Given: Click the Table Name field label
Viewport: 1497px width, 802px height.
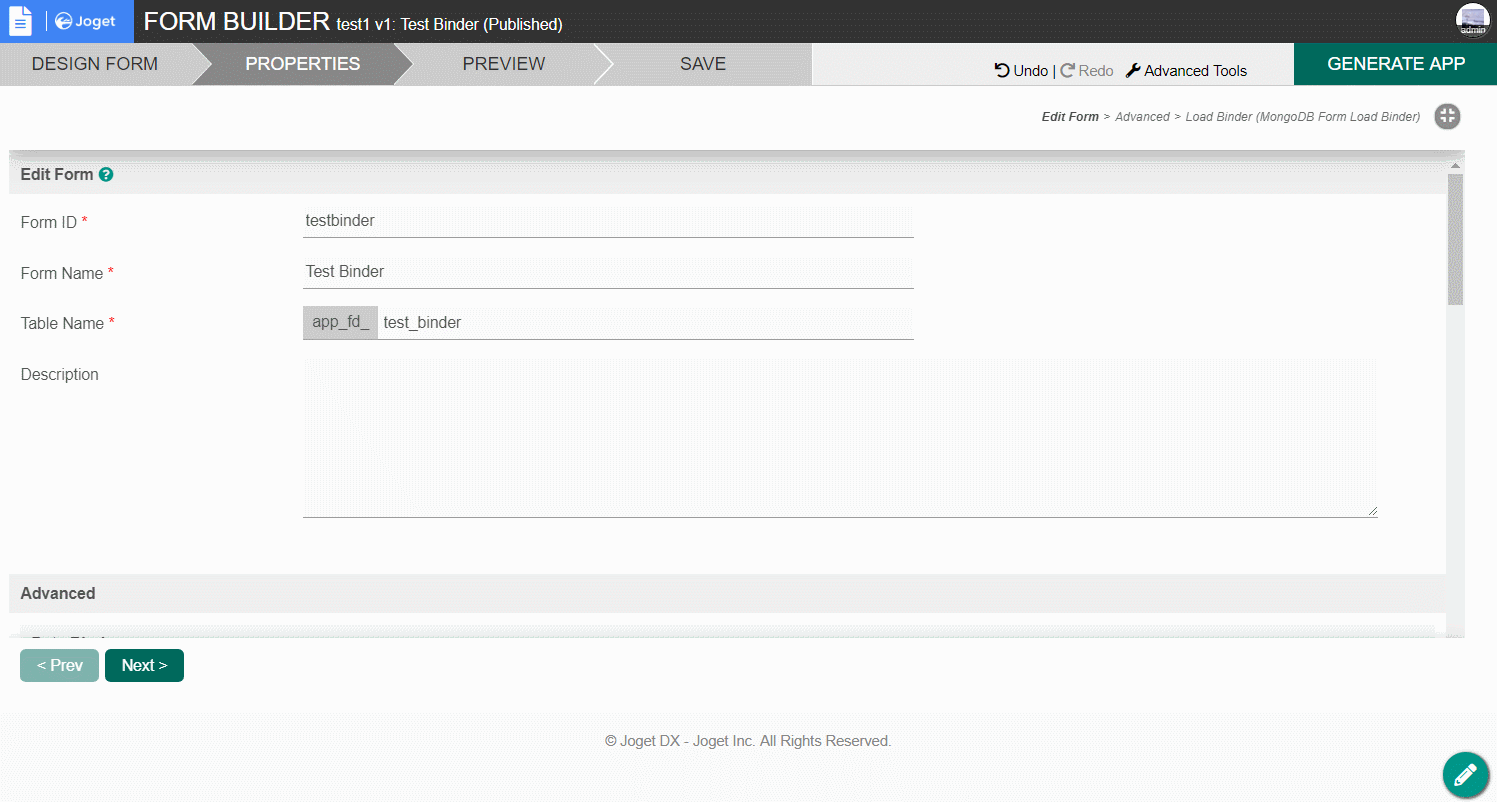Looking at the screenshot, I should click(63, 323).
